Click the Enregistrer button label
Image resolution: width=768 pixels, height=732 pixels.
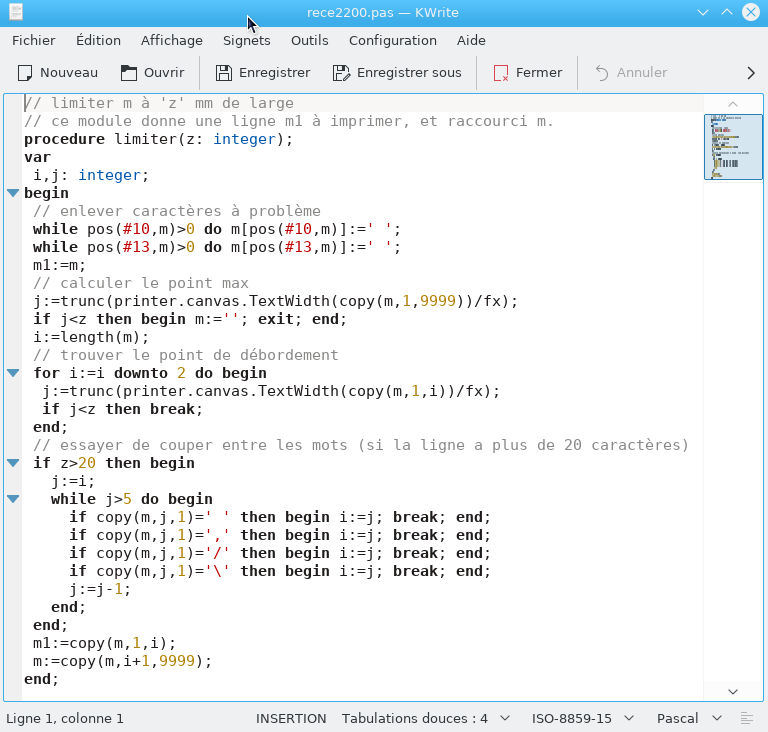click(x=274, y=73)
